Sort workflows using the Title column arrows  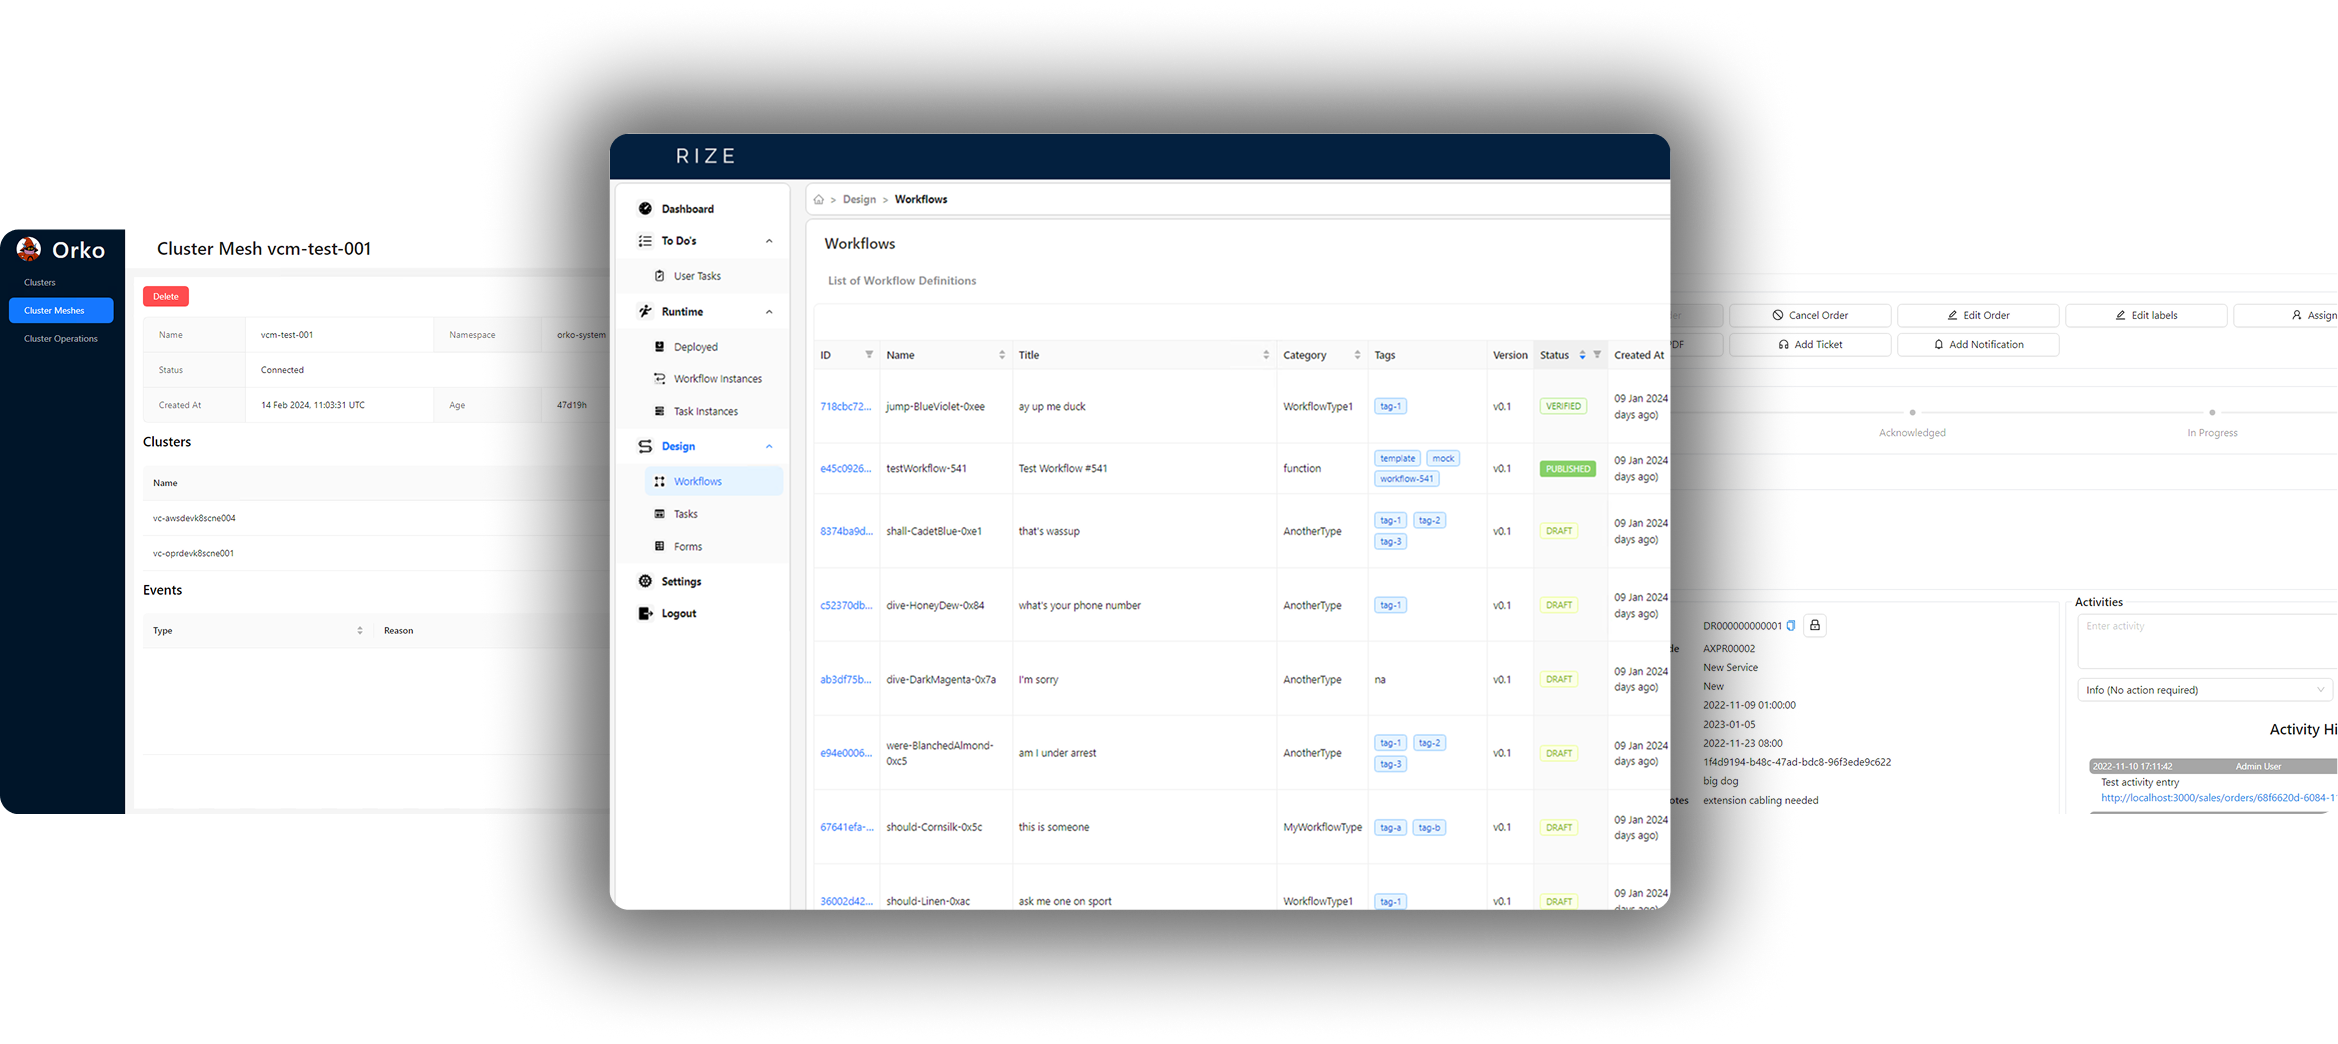[x=1265, y=355]
